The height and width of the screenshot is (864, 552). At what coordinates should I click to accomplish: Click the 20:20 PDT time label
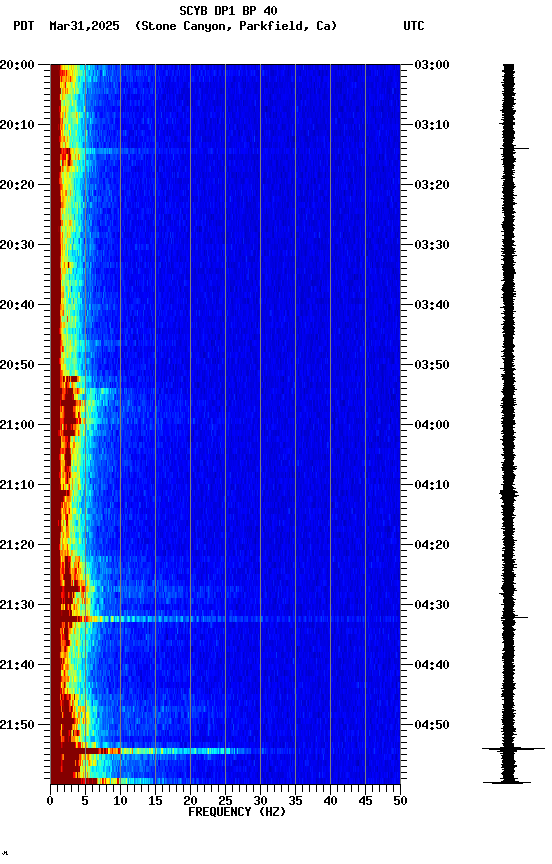pos(17,185)
